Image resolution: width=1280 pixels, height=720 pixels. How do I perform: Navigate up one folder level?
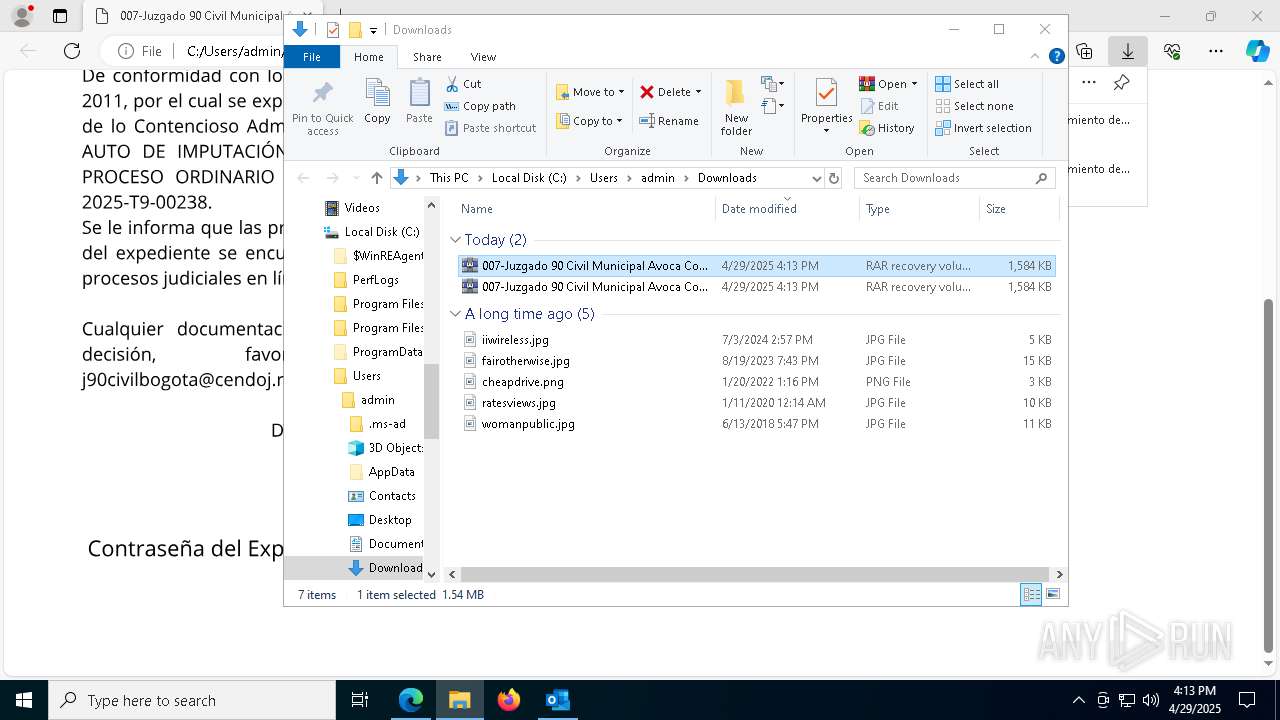point(376,178)
